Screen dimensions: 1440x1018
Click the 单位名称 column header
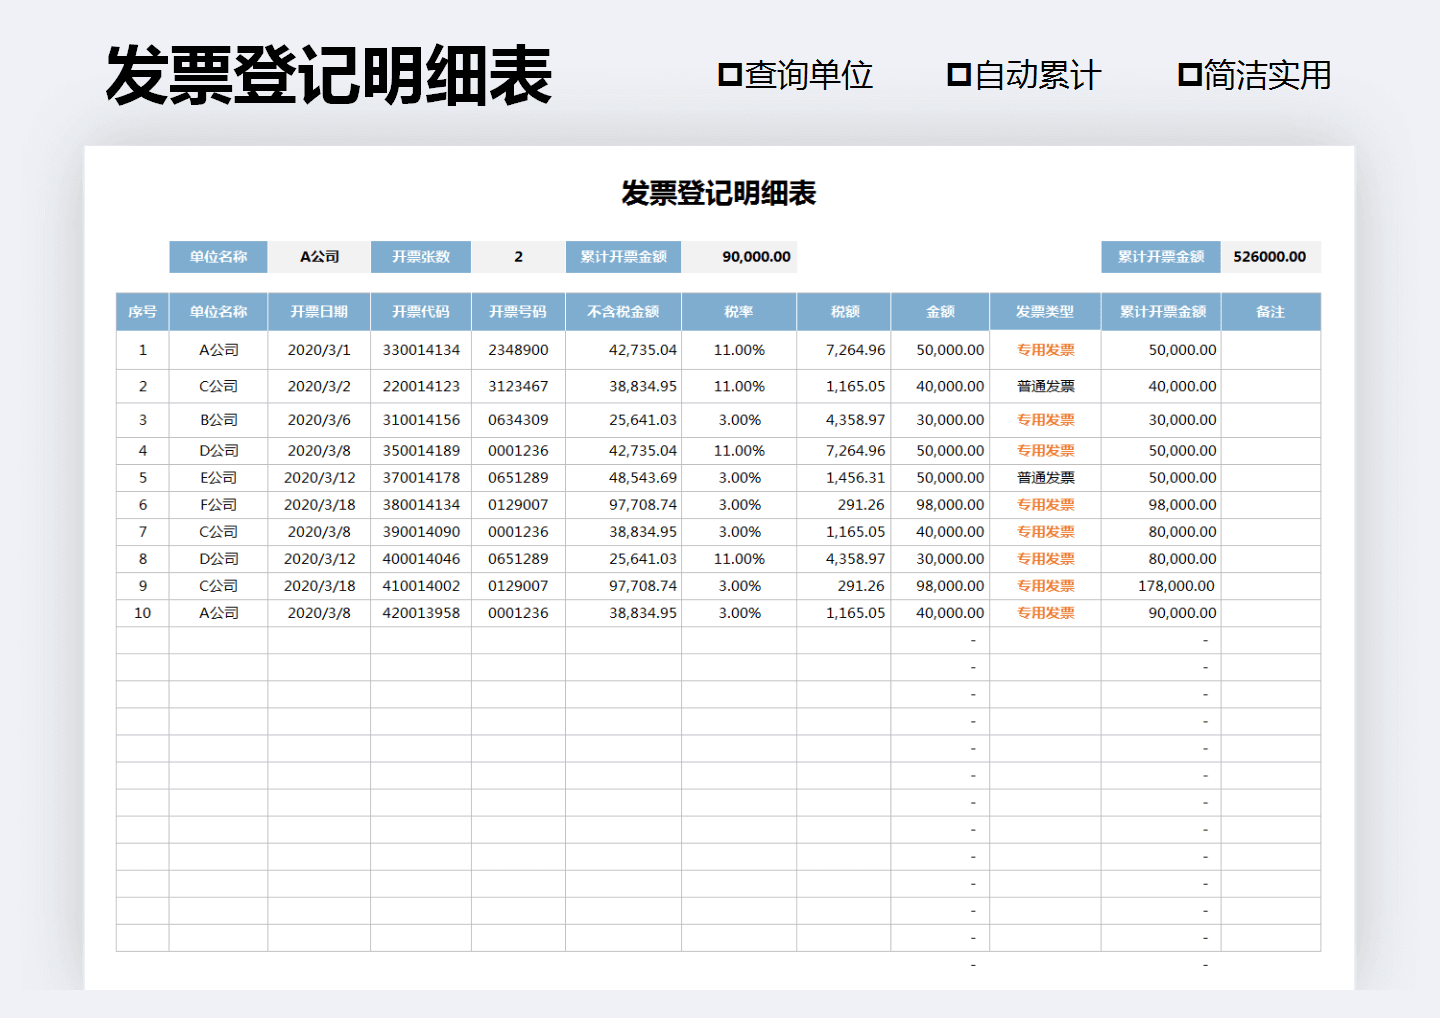(218, 311)
